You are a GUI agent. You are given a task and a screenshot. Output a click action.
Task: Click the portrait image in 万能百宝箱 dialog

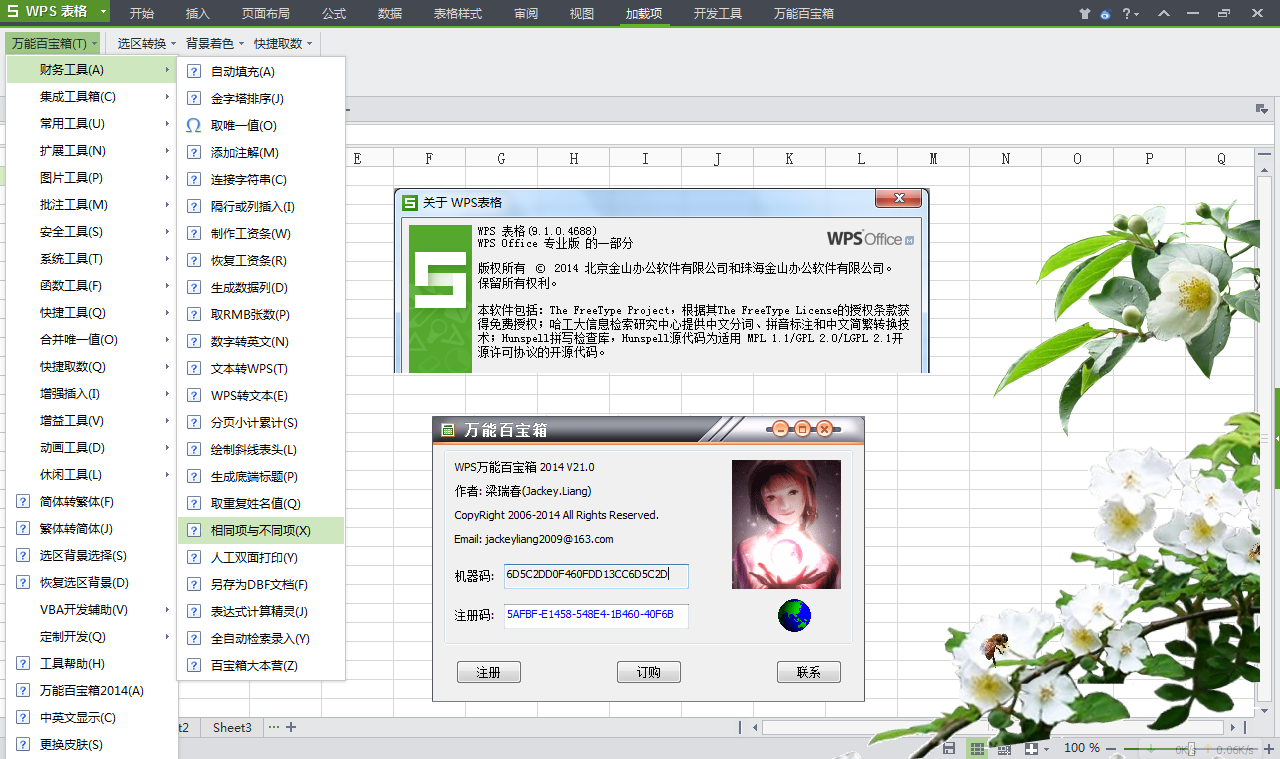pos(786,524)
